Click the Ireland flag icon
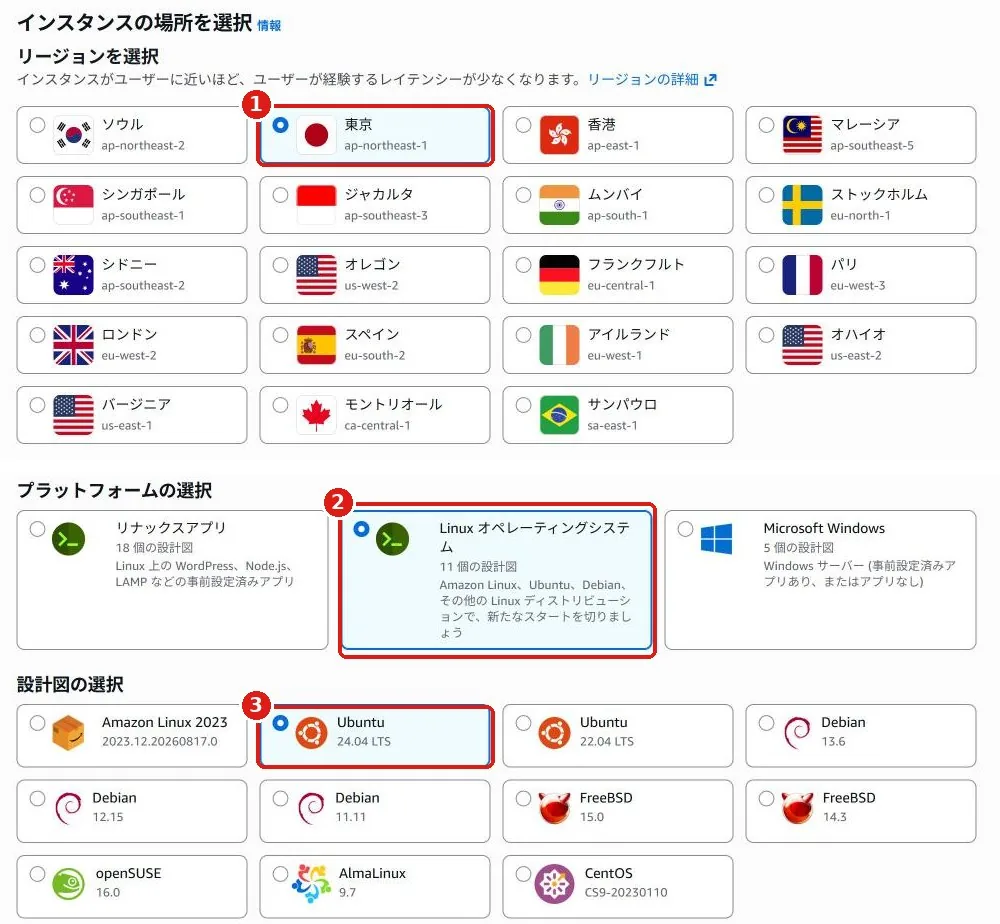 559,345
